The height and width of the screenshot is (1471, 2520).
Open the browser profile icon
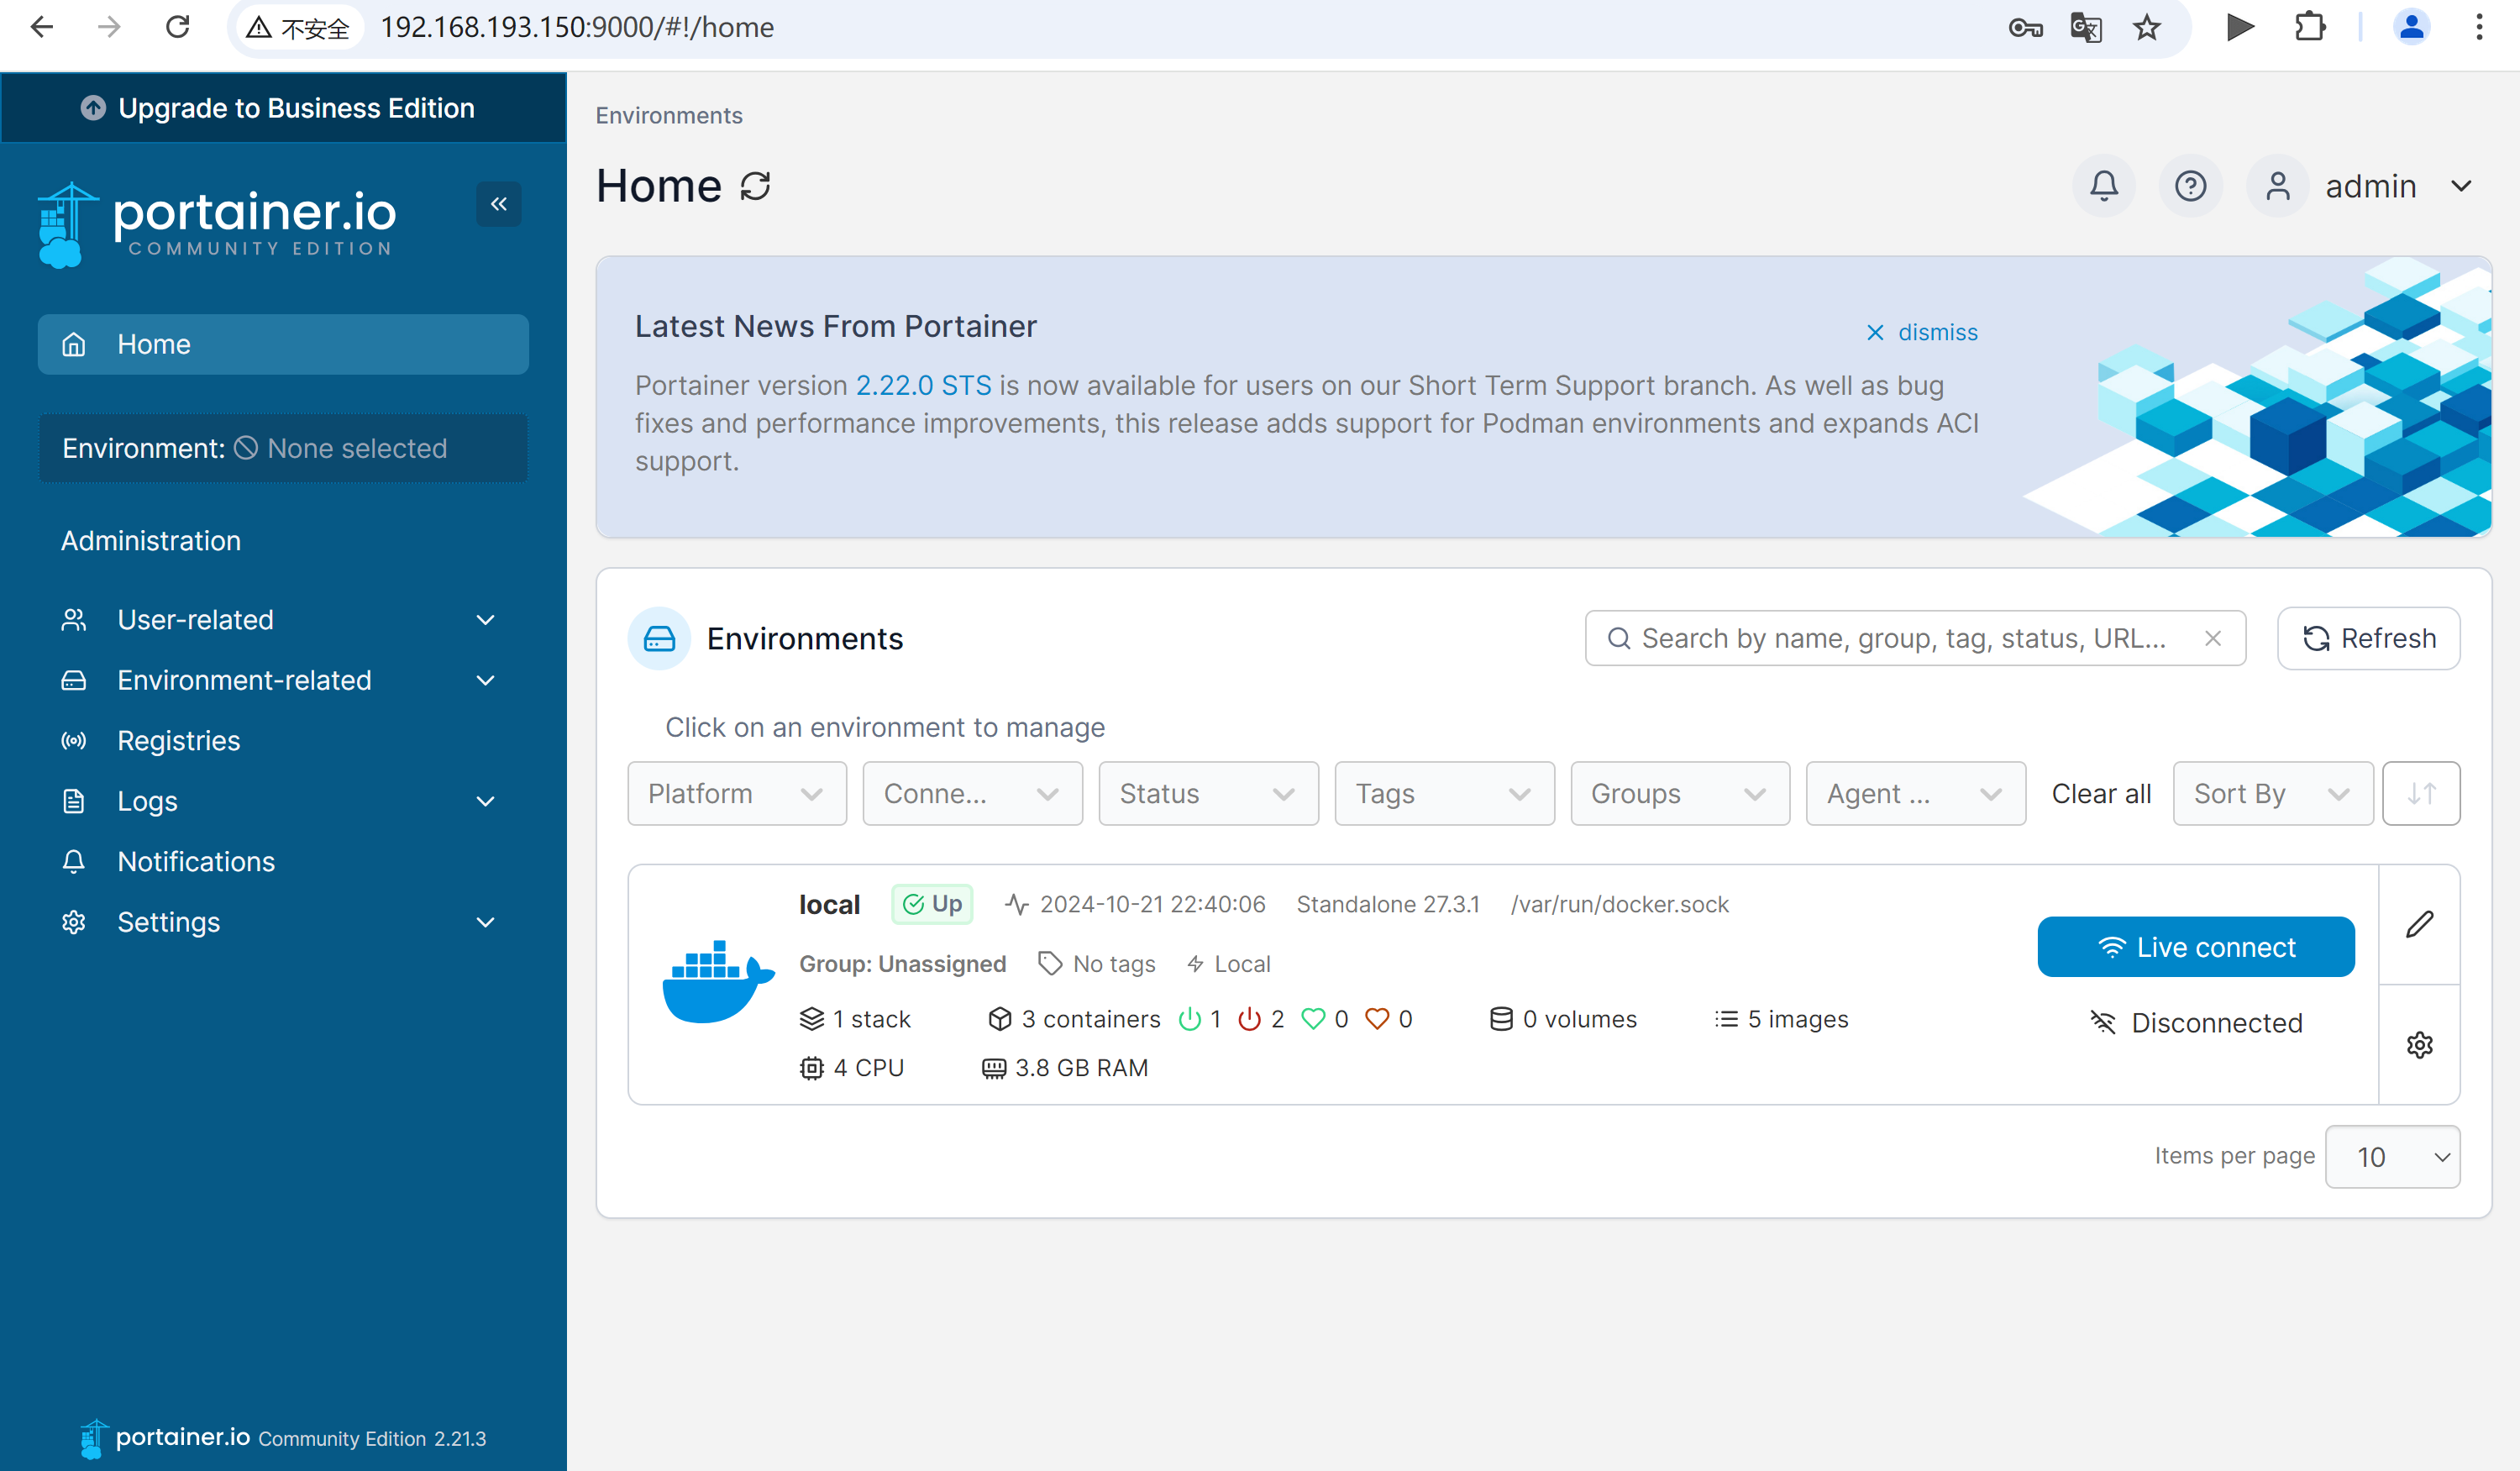2412,28
